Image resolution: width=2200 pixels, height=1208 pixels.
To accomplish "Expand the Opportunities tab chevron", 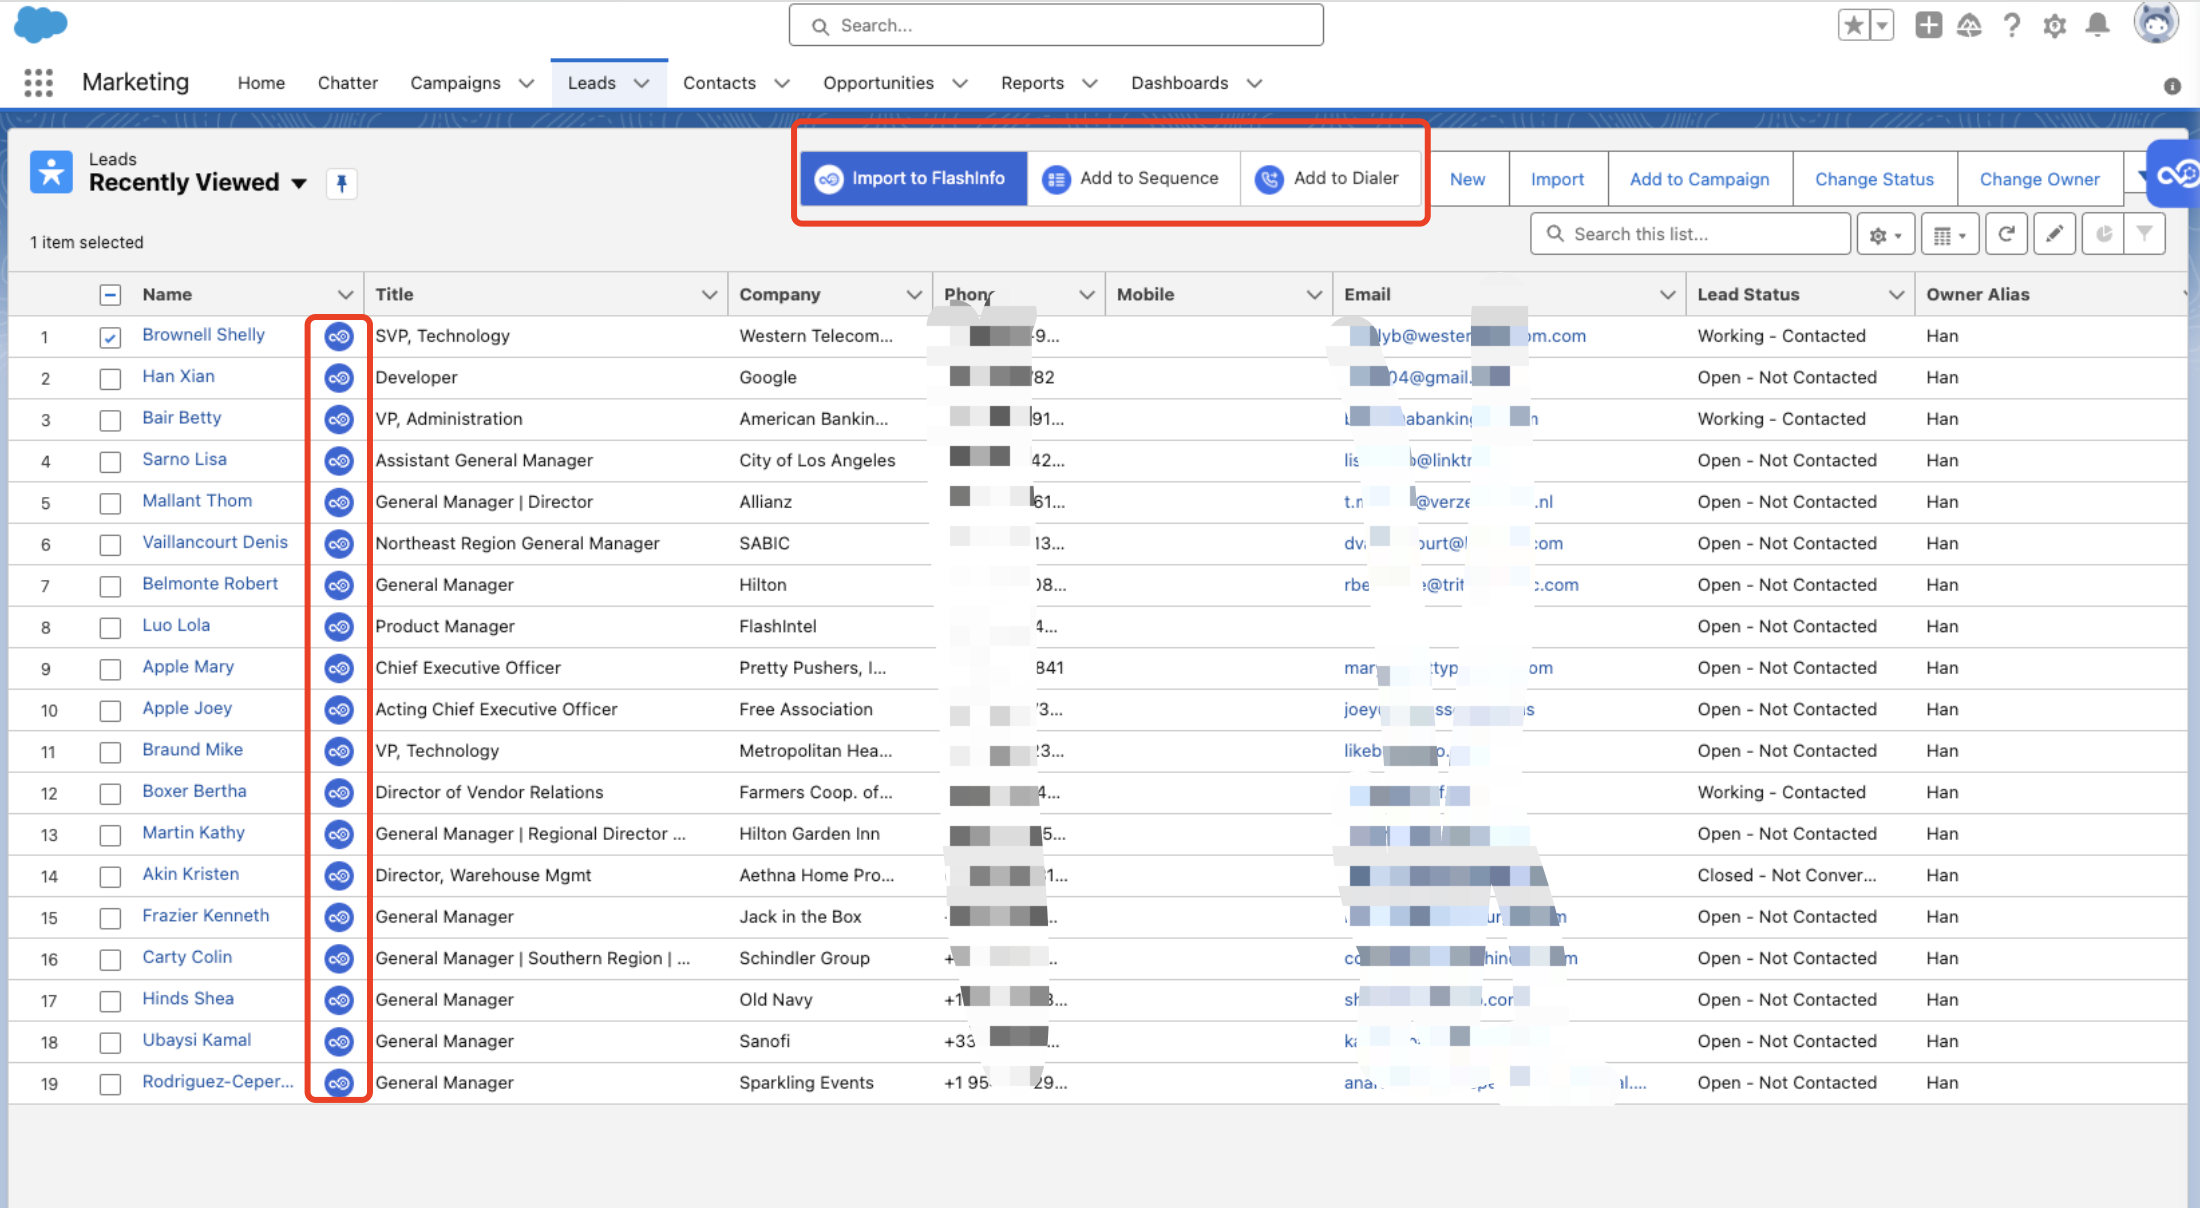I will tap(960, 83).
